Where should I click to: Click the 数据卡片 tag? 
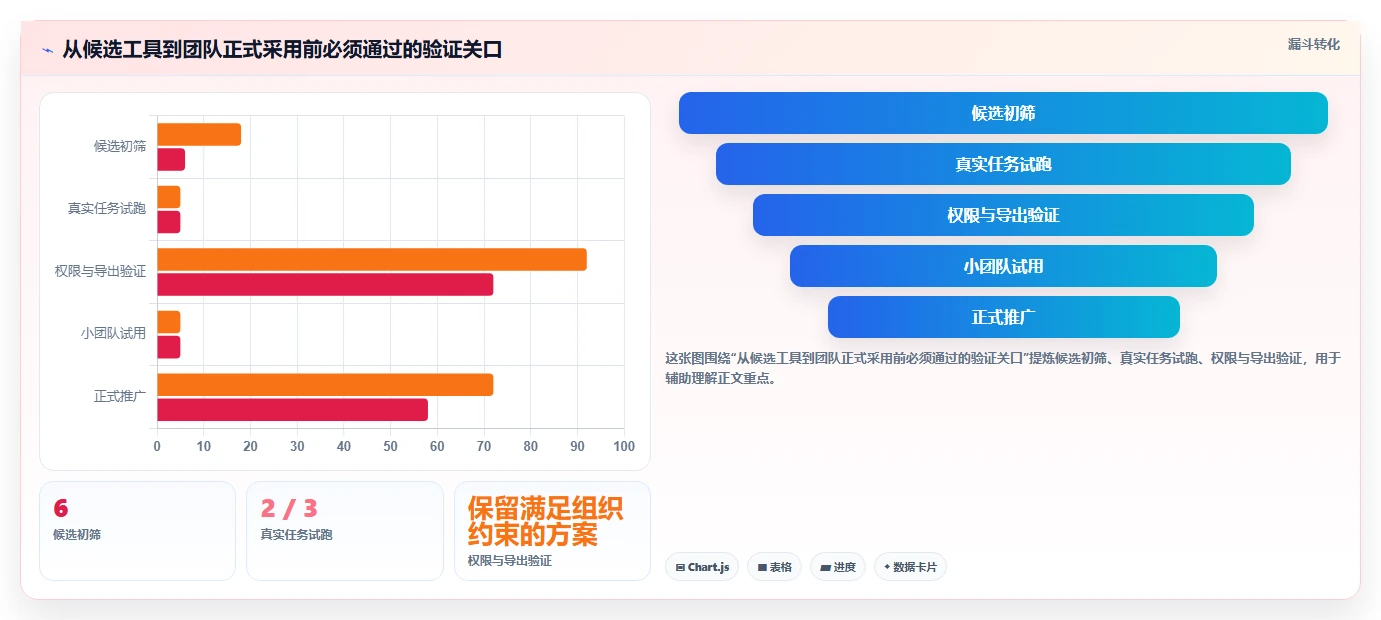(x=910, y=567)
